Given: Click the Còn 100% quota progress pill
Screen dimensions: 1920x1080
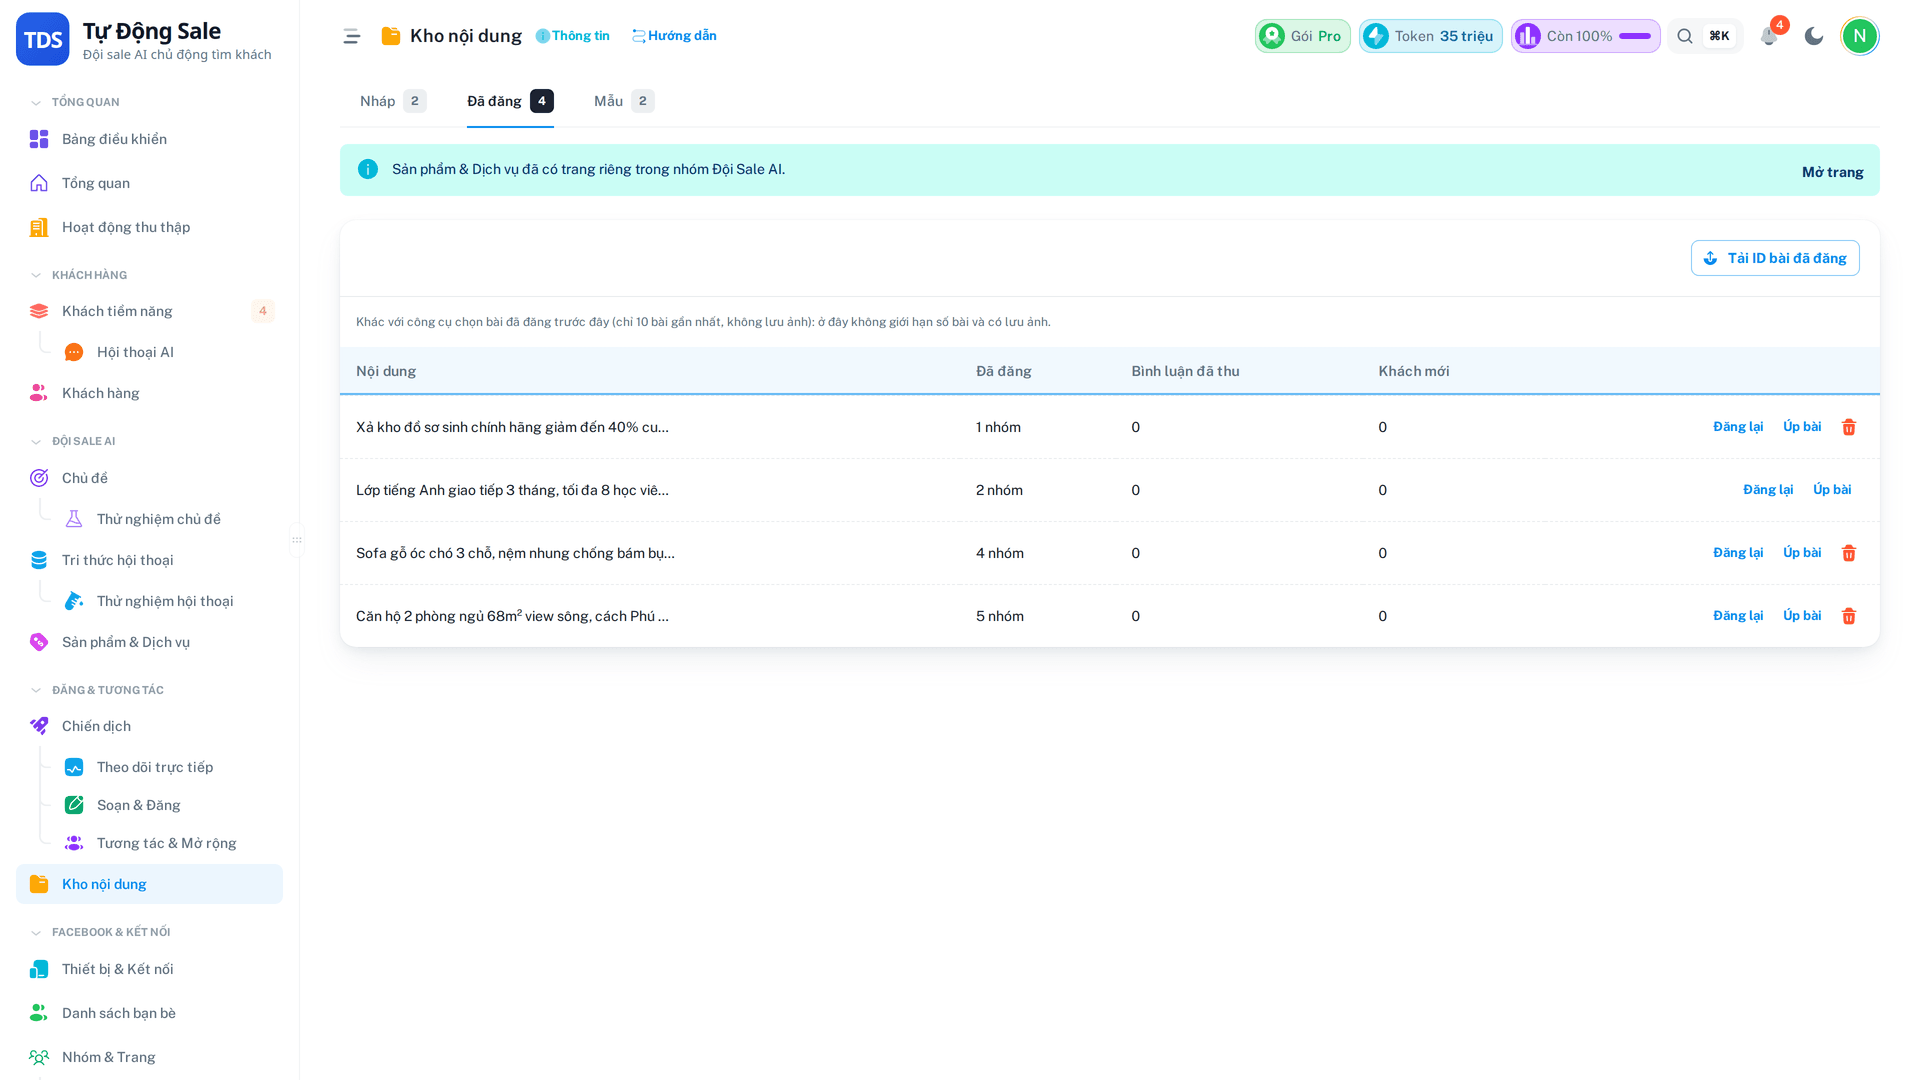Looking at the screenshot, I should (1586, 36).
